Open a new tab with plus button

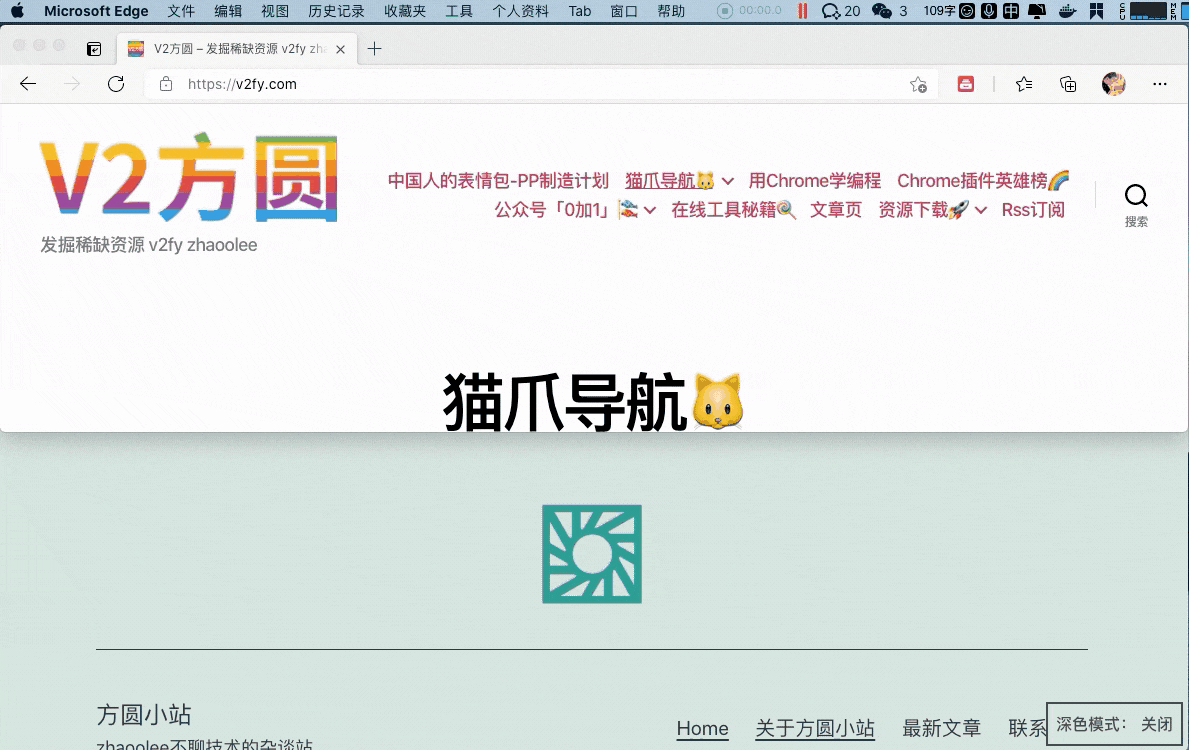374,48
